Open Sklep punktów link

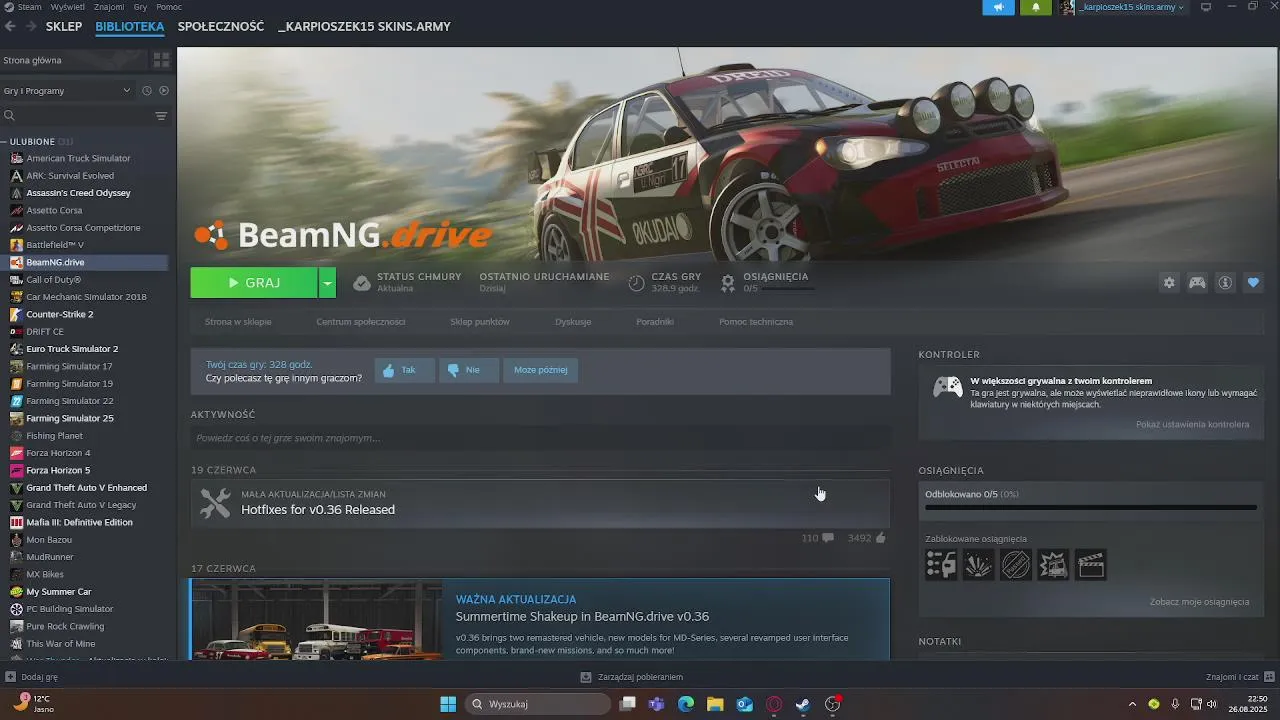[x=480, y=322]
